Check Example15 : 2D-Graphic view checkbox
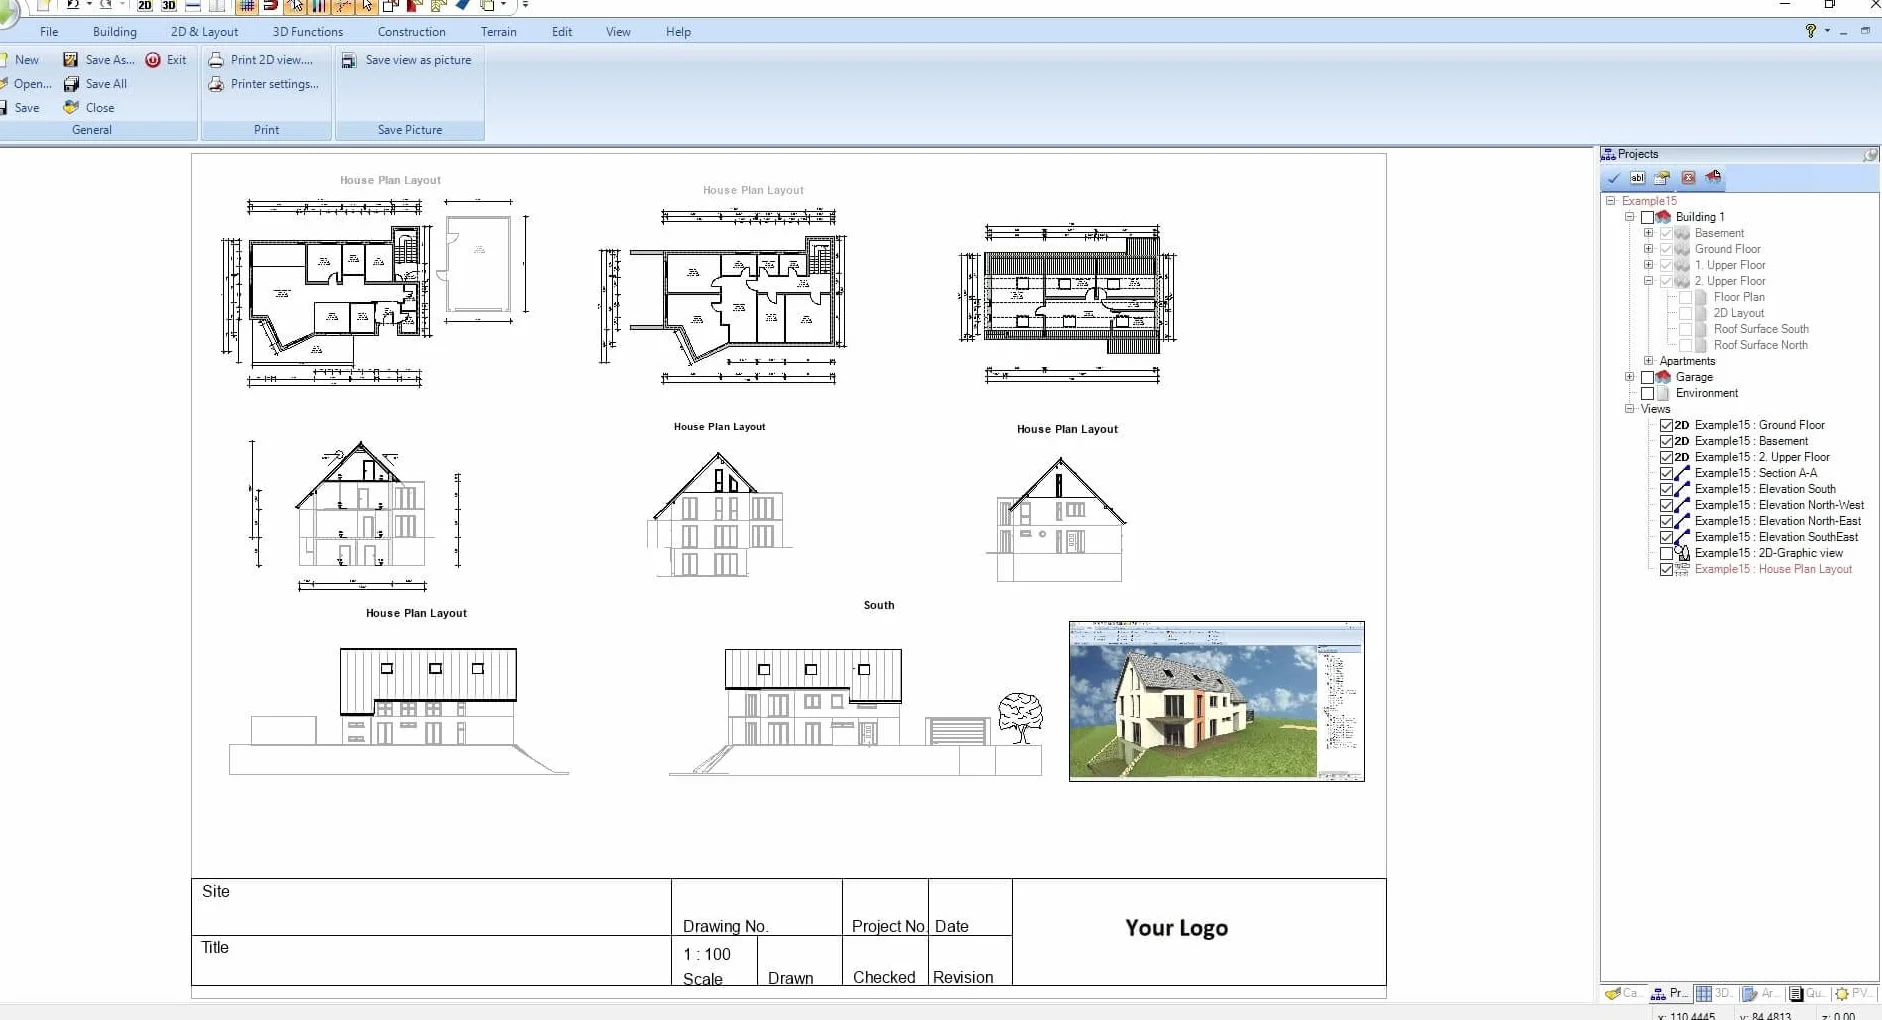 pyautogui.click(x=1666, y=553)
